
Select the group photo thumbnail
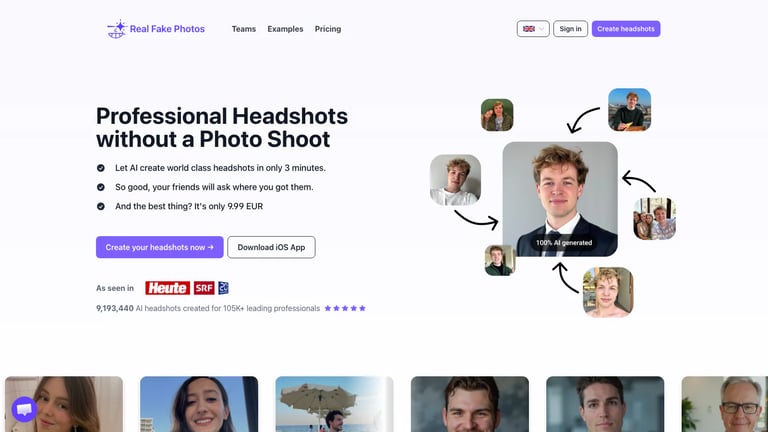tap(654, 218)
